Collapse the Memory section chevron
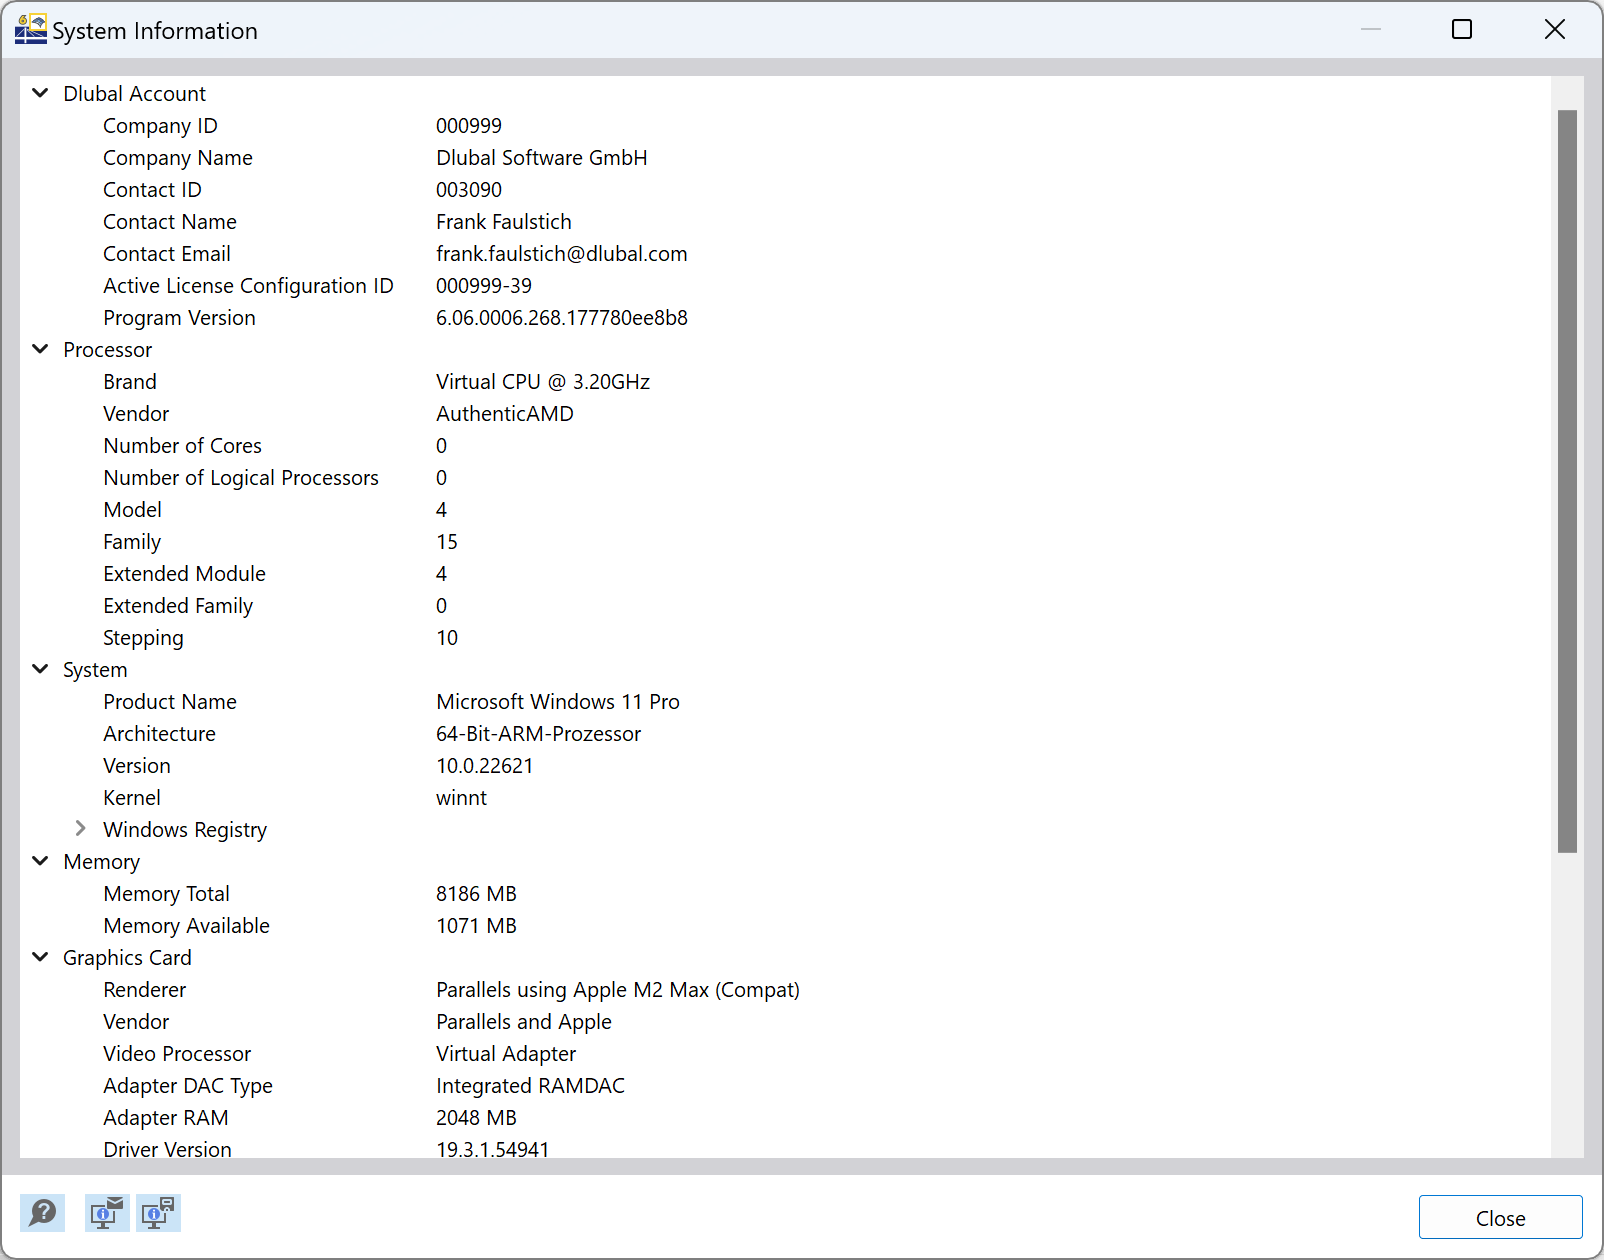This screenshot has height=1260, width=1604. (41, 861)
